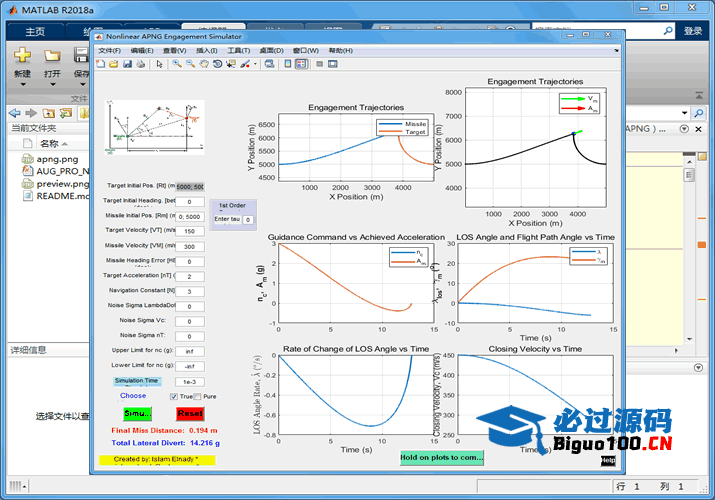Expand the 打开 (Open) dropdown arrow

click(52, 86)
